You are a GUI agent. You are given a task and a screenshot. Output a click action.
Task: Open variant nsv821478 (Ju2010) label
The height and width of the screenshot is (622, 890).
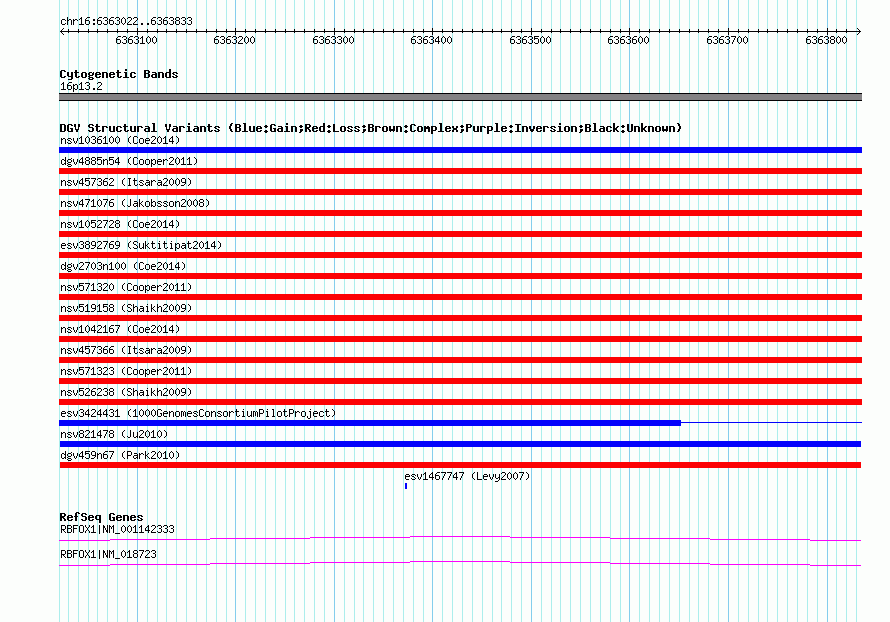tap(114, 434)
